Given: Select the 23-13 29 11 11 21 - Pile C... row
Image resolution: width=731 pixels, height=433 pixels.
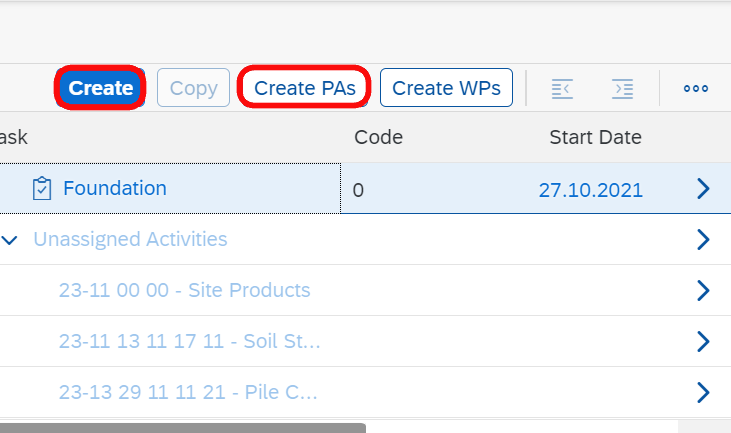Looking at the screenshot, I should tap(188, 392).
